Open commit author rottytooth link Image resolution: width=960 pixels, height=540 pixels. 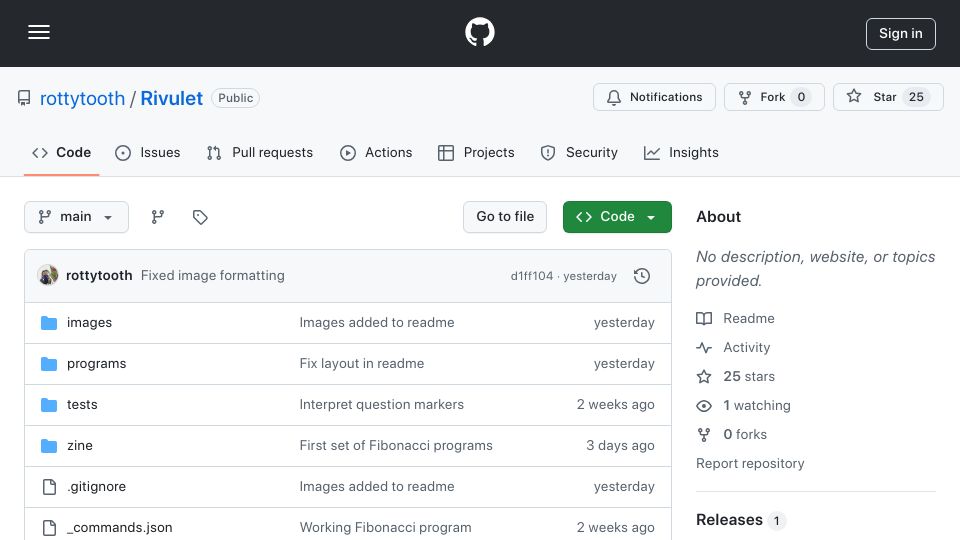click(x=99, y=276)
